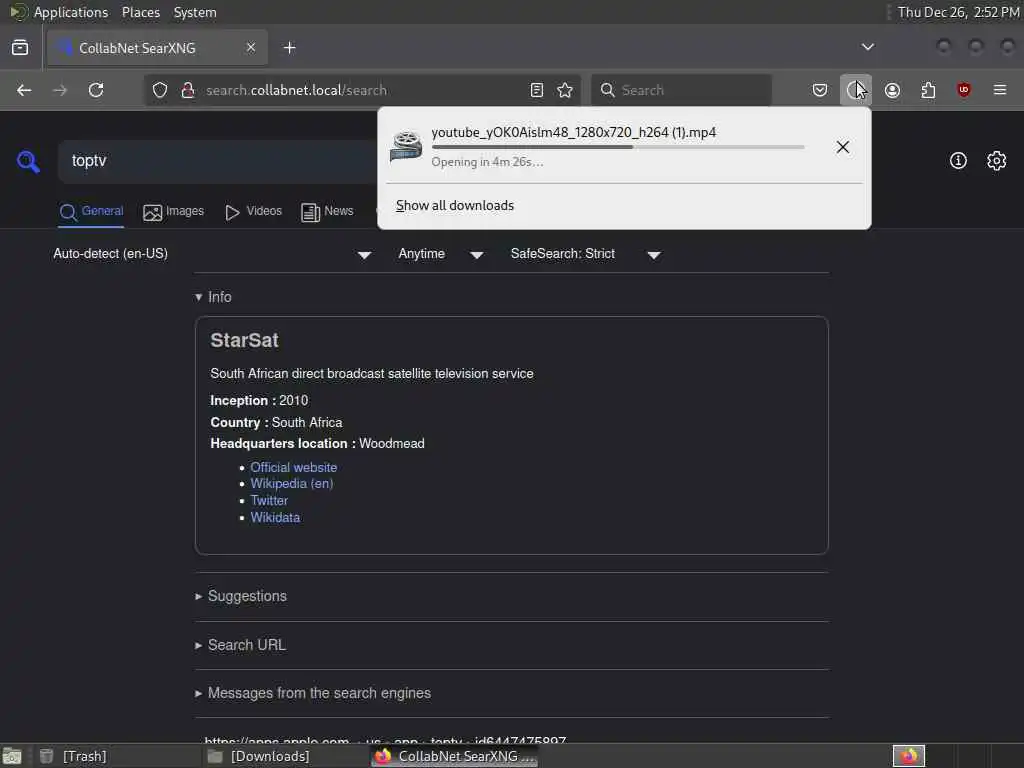
Task: Click the StarSat infobox heading
Action: click(x=244, y=340)
